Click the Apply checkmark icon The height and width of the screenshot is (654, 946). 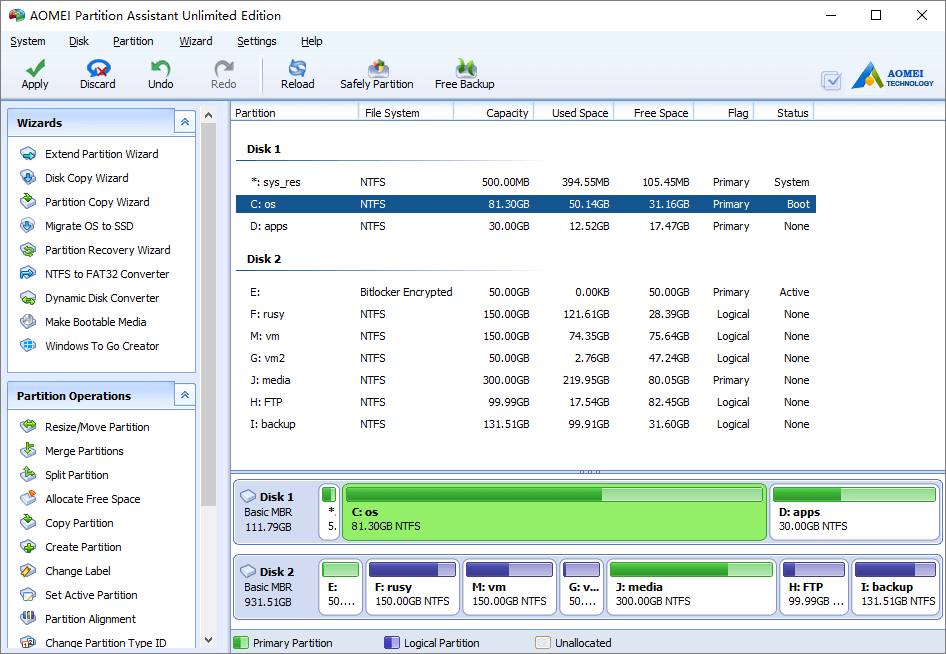coord(35,68)
